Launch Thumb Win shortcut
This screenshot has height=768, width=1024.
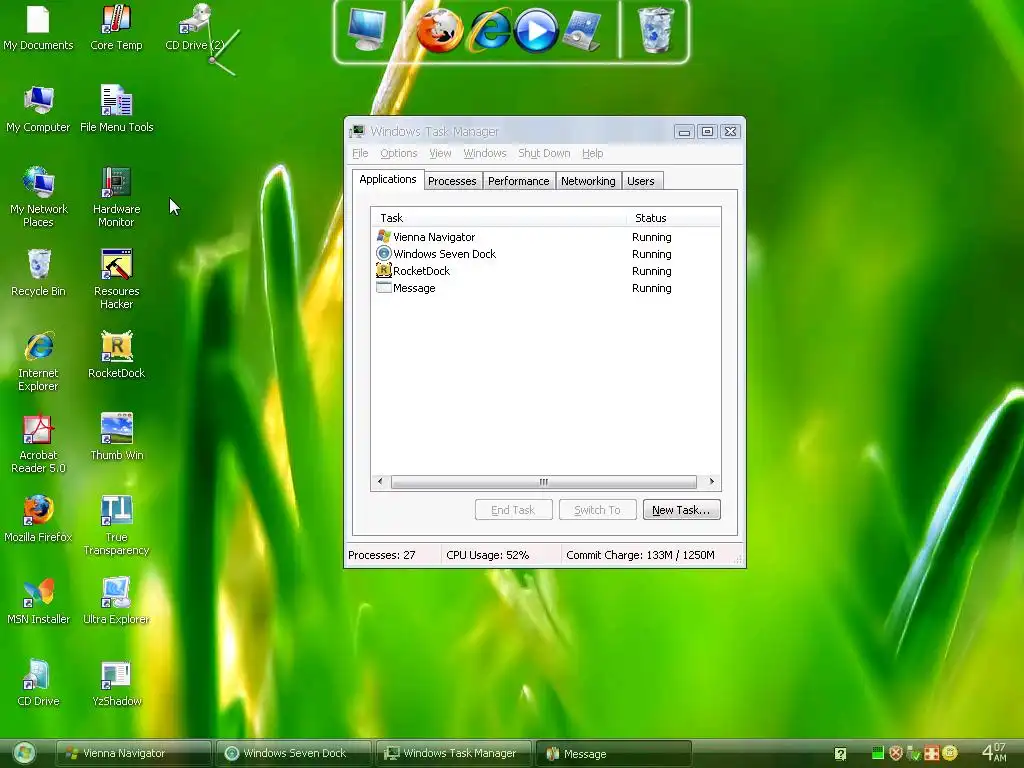coord(116,438)
